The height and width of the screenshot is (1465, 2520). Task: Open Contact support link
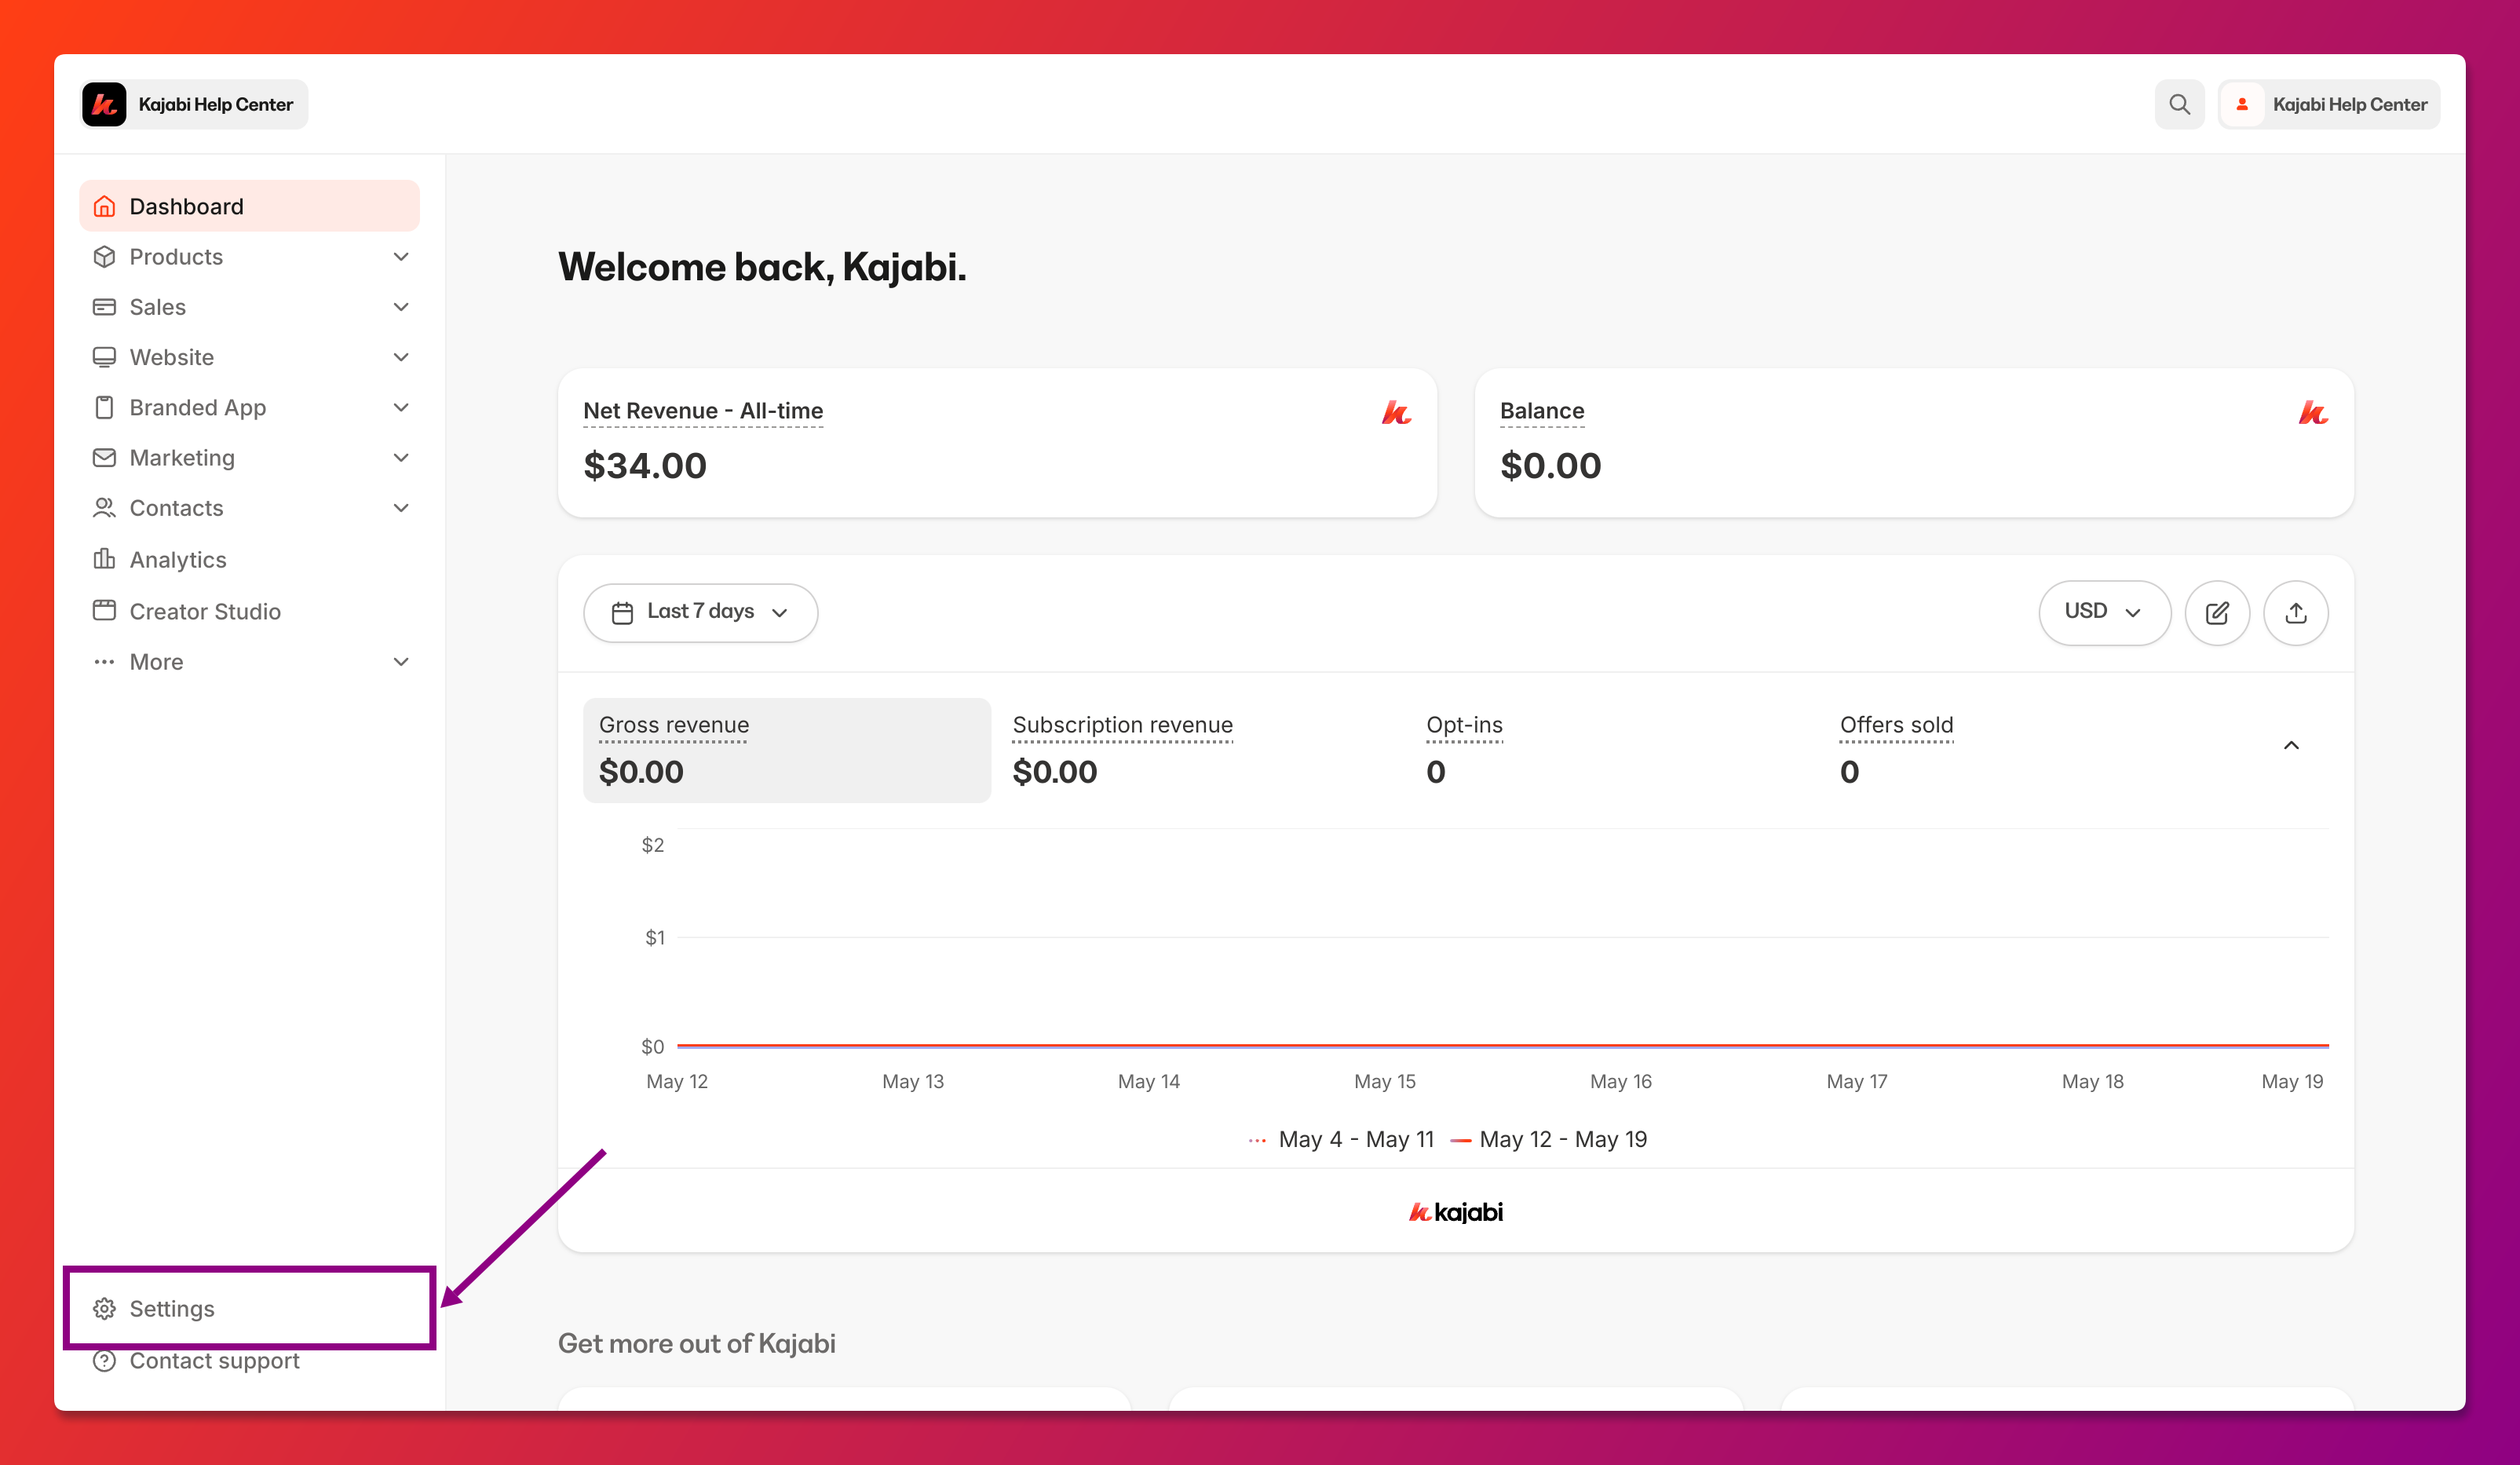click(249, 1361)
